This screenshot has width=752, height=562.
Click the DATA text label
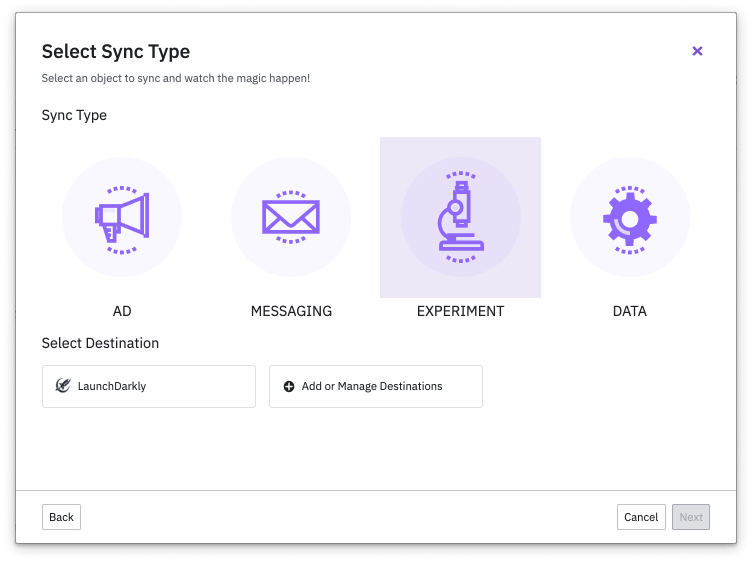(630, 311)
